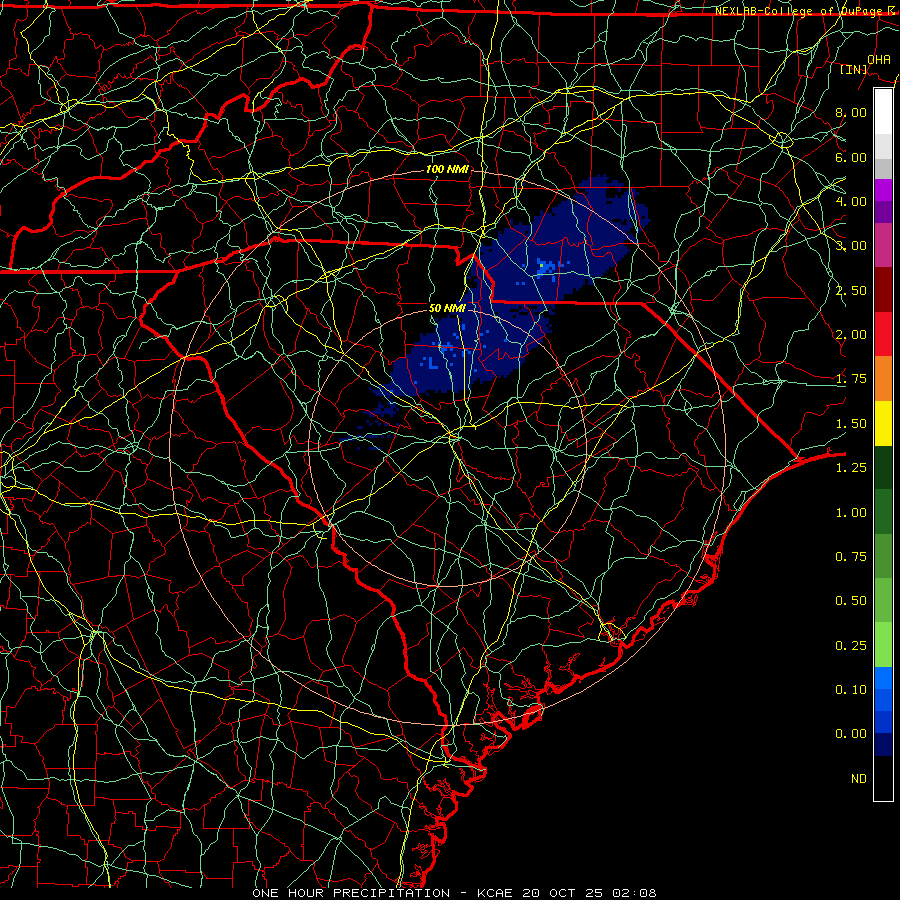Click the ONE HOUR PRECIPITATION title text
Screen dimensions: 900x900
(x=351, y=893)
